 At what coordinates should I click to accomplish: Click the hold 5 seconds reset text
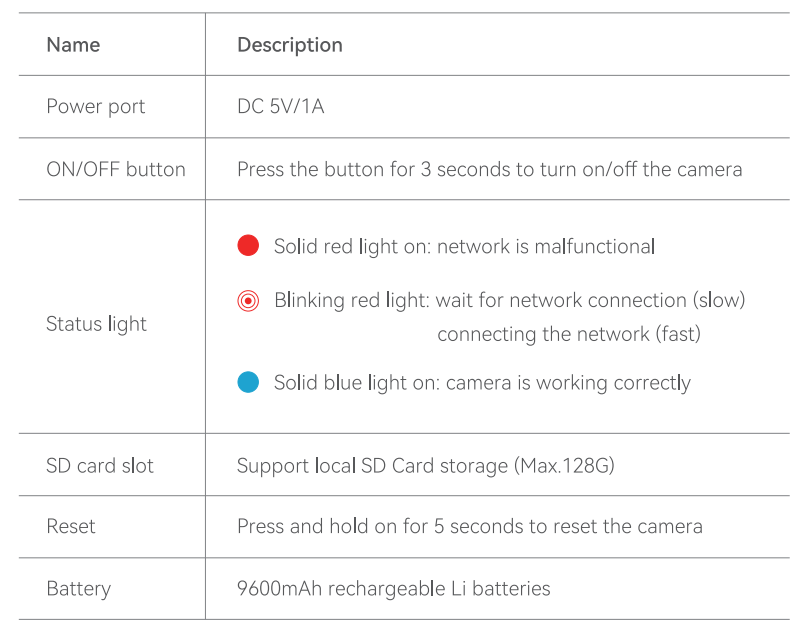coord(470,527)
